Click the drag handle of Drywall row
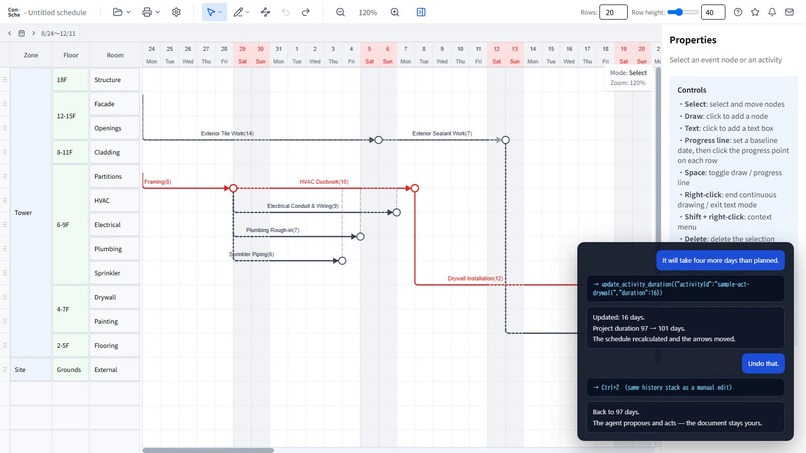This screenshot has height=453, width=806. click(x=5, y=297)
